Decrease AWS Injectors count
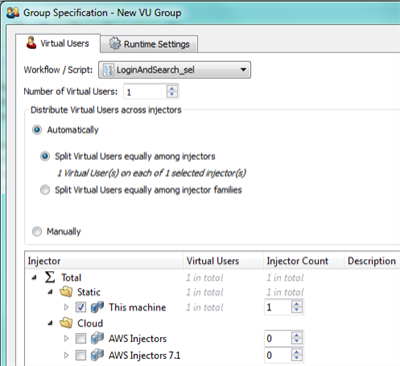This screenshot has height=366, width=400. [297, 342]
